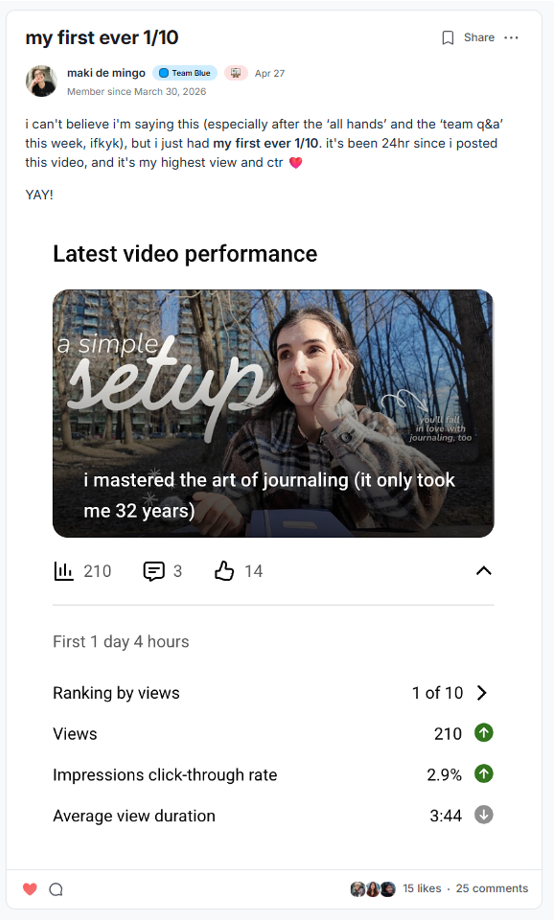Collapse the video performance details chevron
554x920 pixels.
point(484,570)
